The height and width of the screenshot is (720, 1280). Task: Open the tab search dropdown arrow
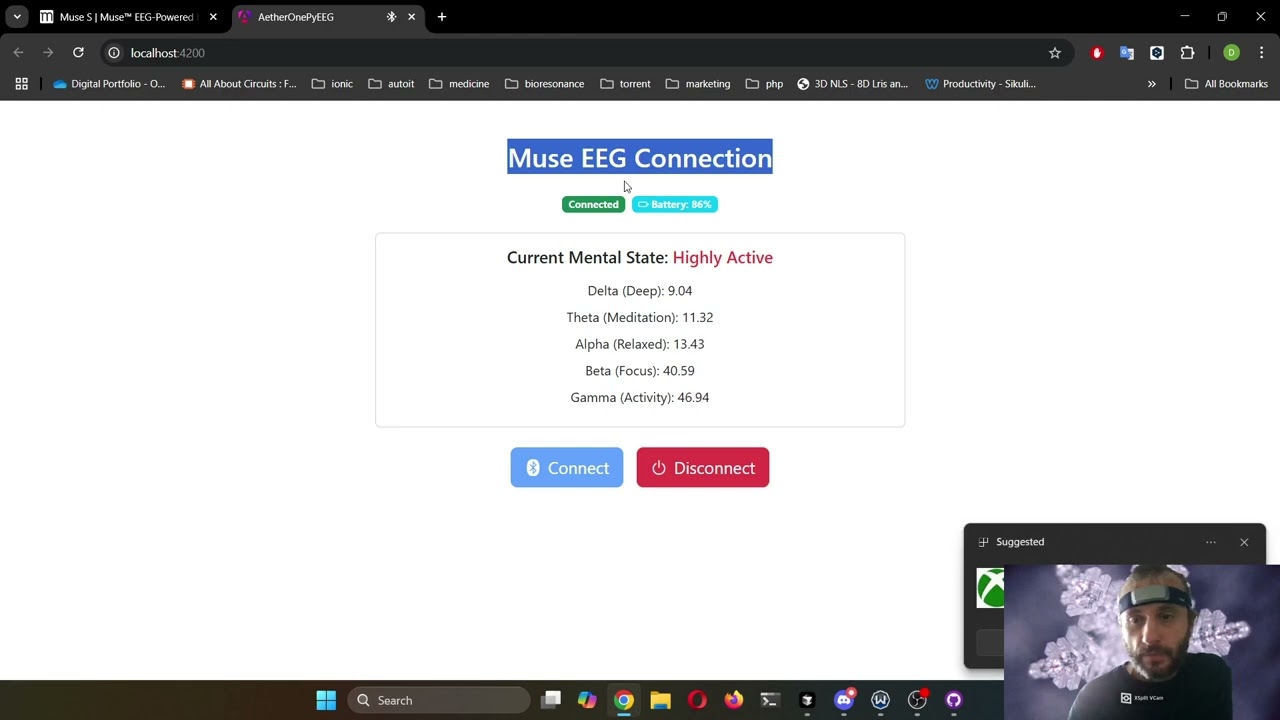click(x=17, y=17)
